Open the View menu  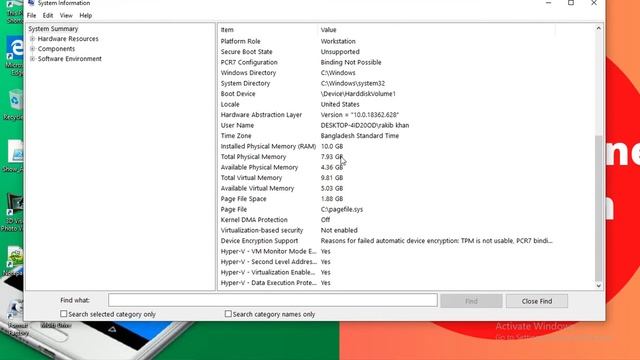tap(66, 16)
